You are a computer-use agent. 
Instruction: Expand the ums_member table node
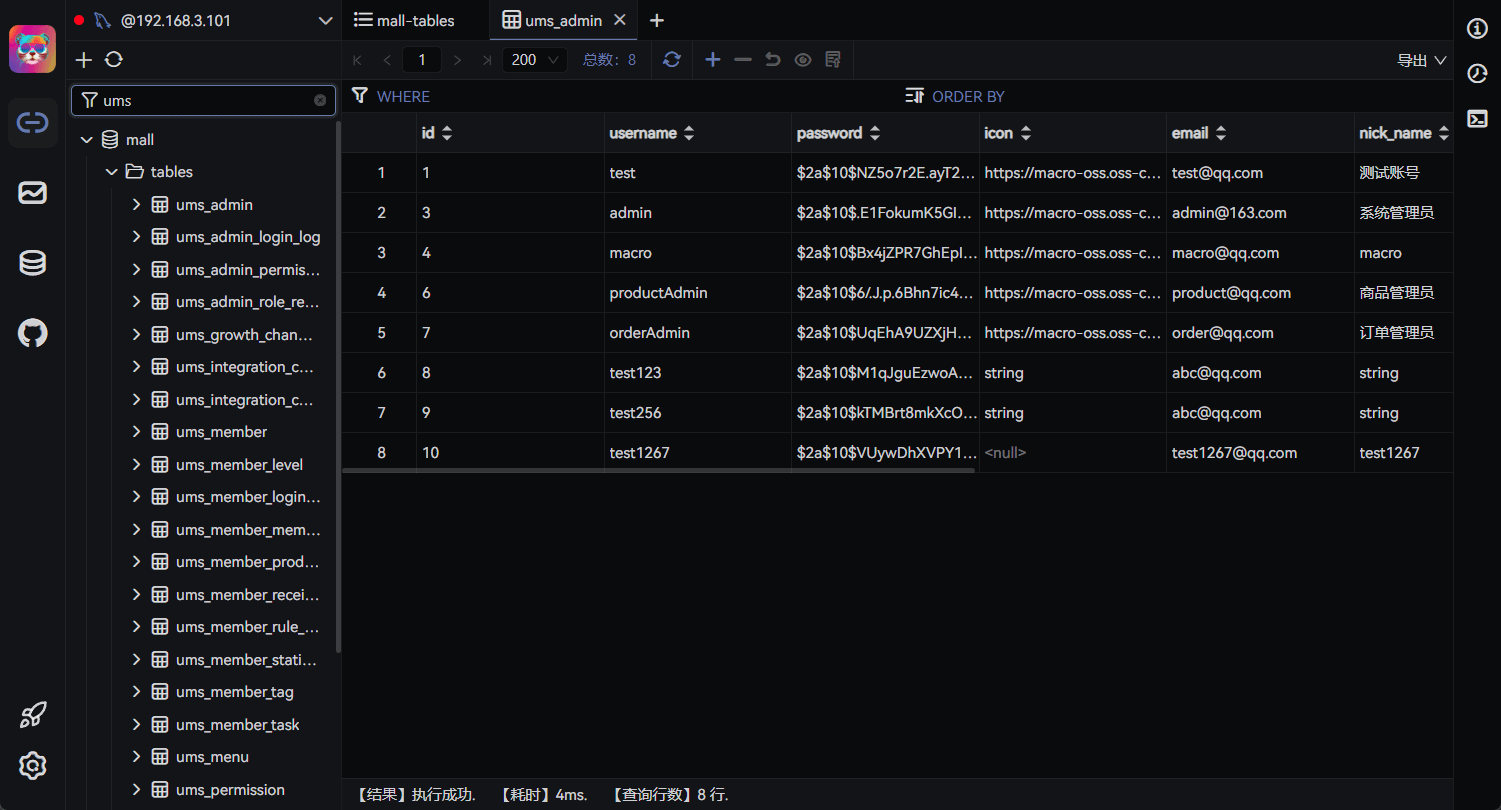137,432
